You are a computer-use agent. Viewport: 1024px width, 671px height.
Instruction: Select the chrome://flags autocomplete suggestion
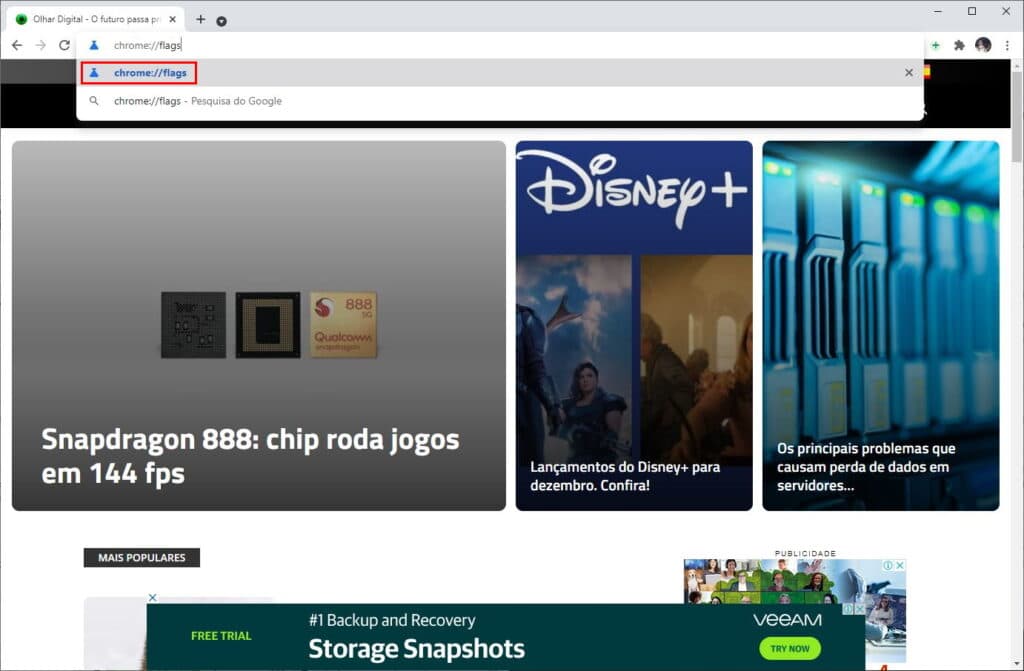tap(500, 73)
